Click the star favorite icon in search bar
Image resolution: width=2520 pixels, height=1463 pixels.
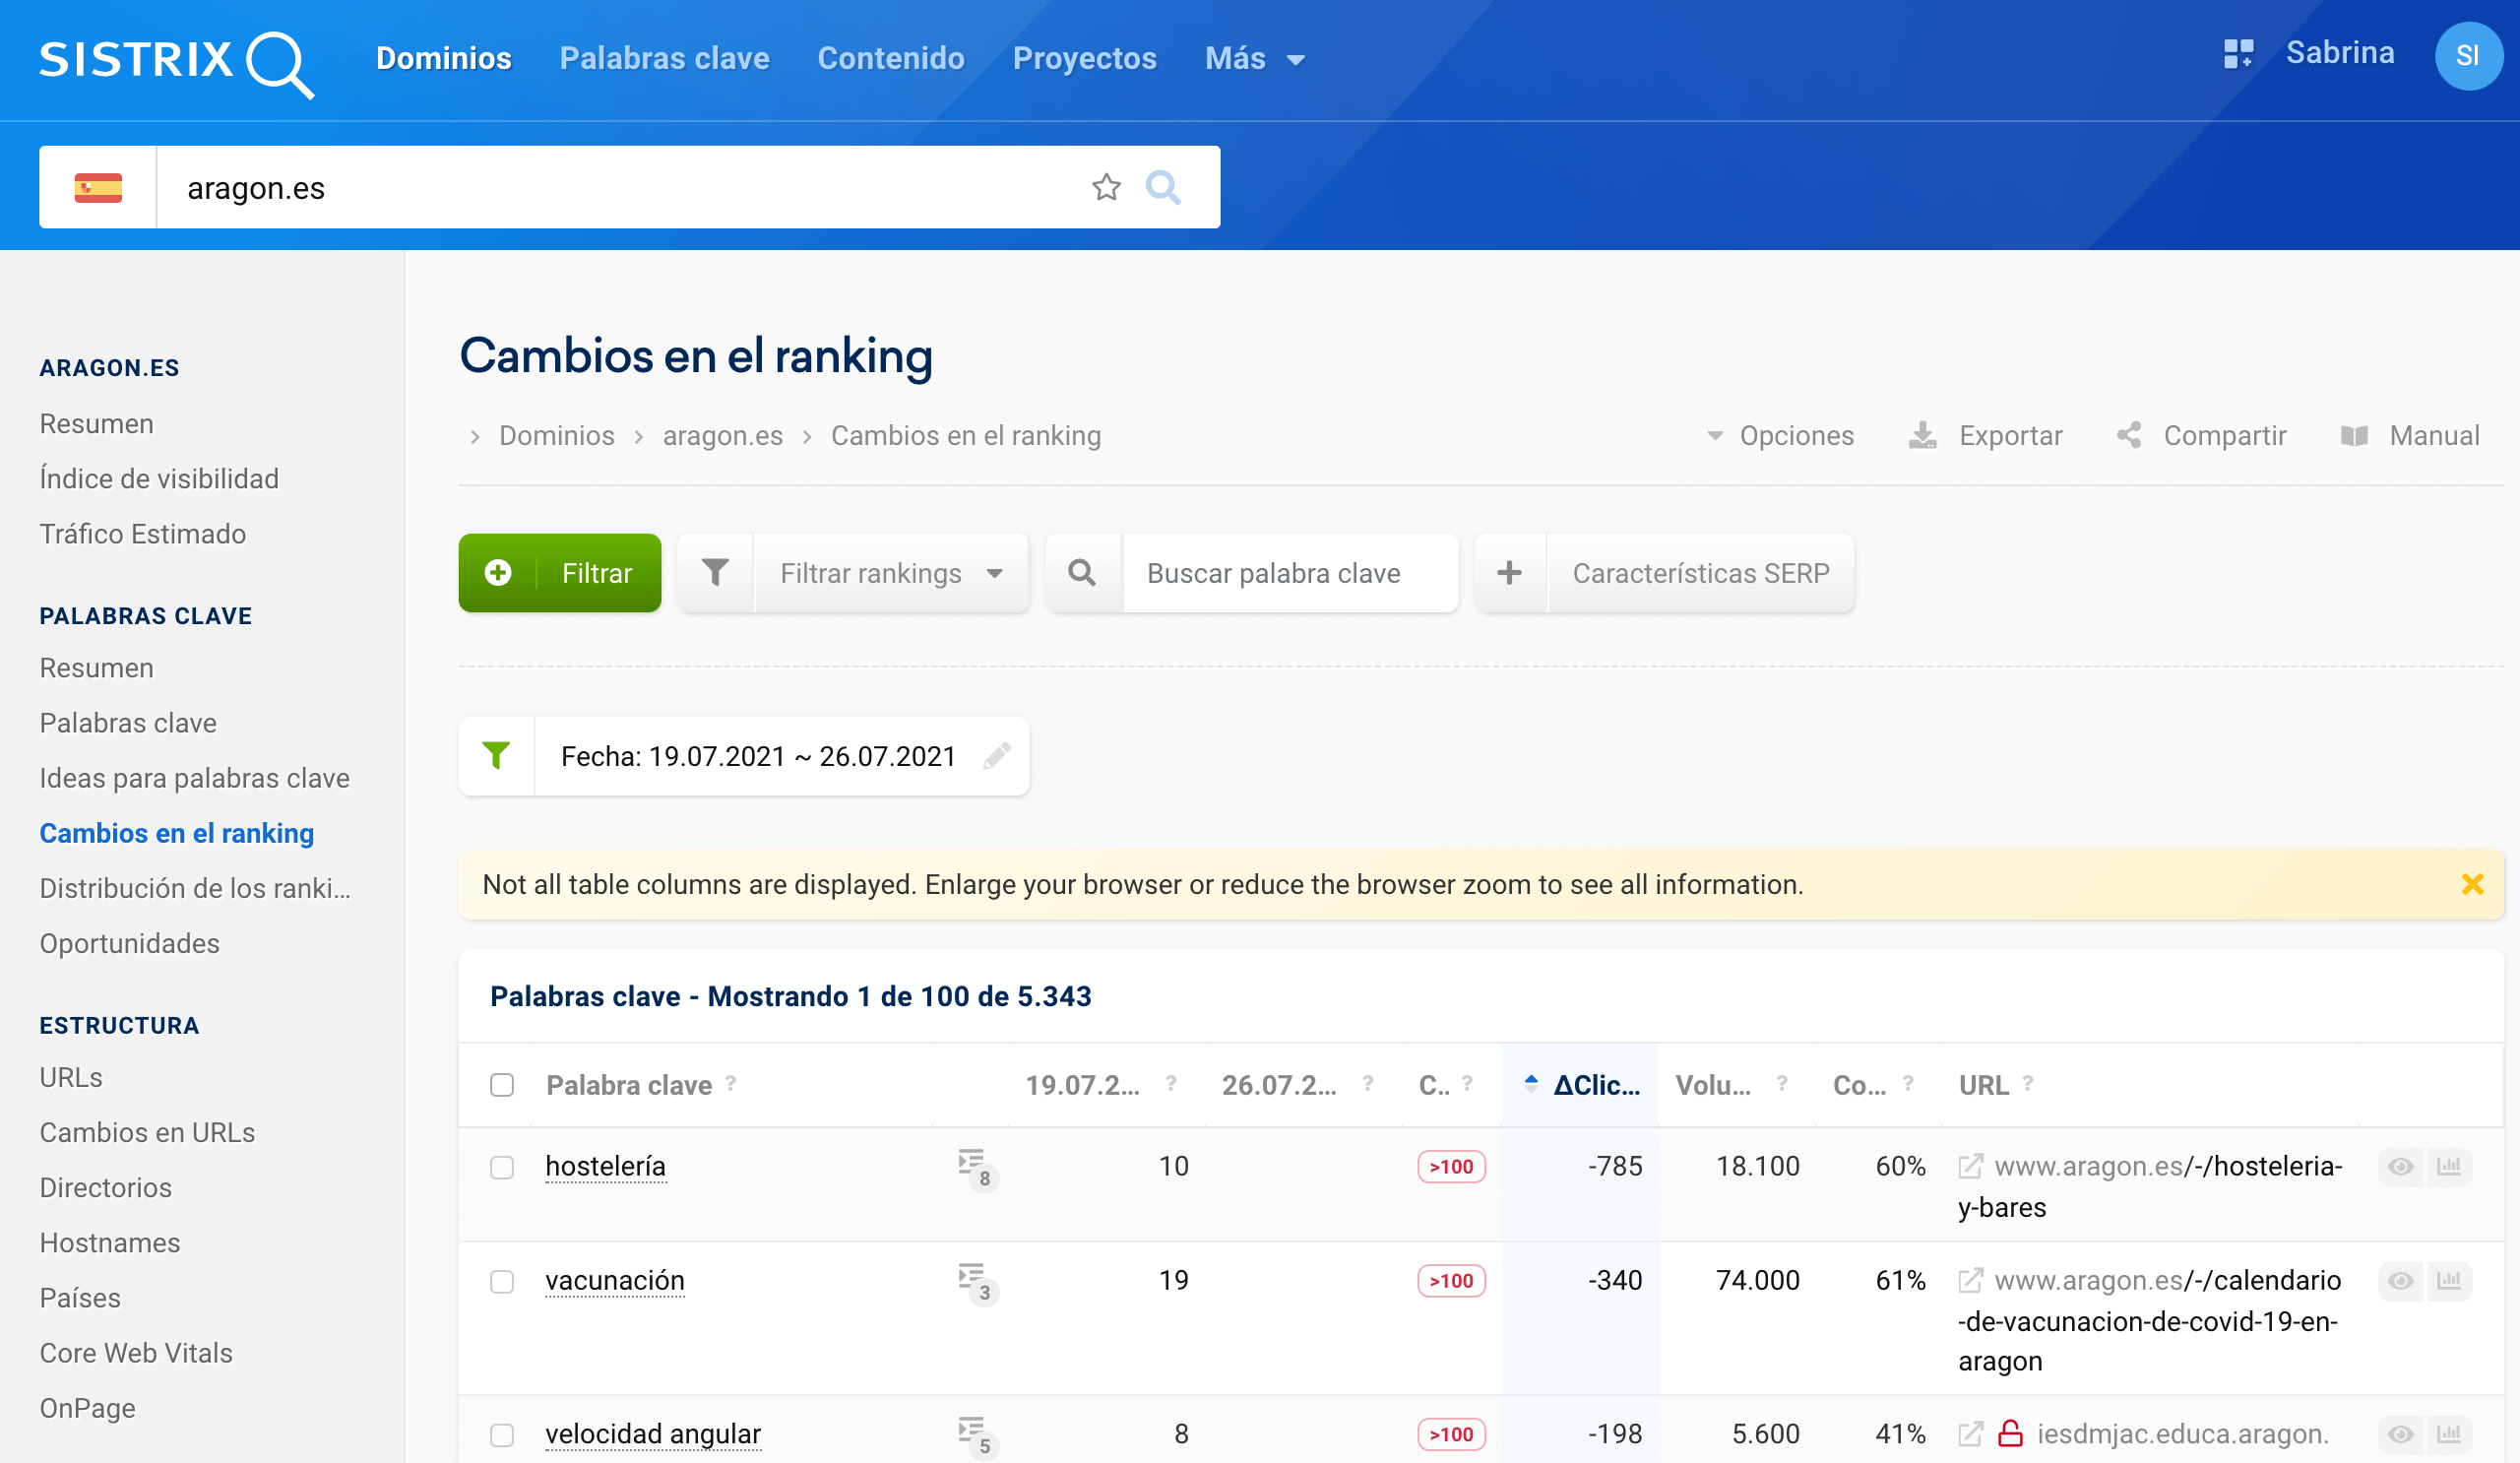[x=1106, y=187]
